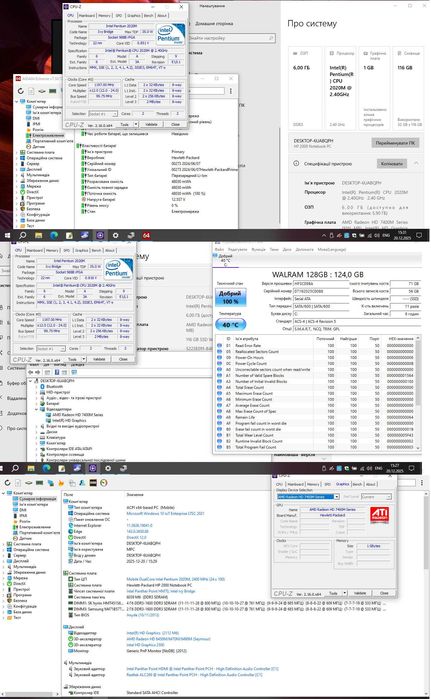Open three-dot menu in AIDA64 battery-page window
The height and width of the screenshot is (699, 431).
(230, 91)
